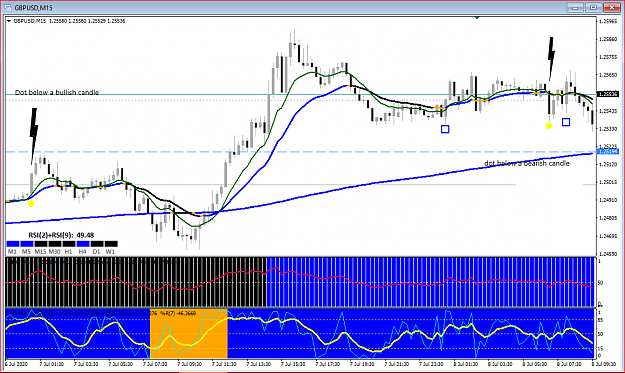Click the chart window icon beside GBPUSD,M15 title
This screenshot has height=373, width=625.
pos(8,8)
